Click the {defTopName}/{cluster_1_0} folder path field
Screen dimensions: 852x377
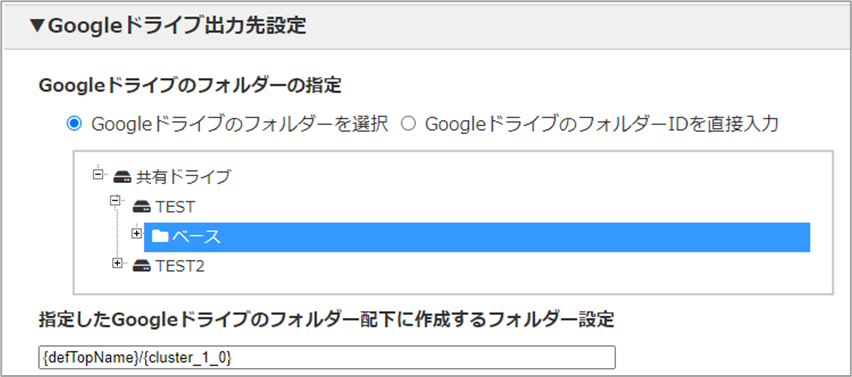click(327, 357)
